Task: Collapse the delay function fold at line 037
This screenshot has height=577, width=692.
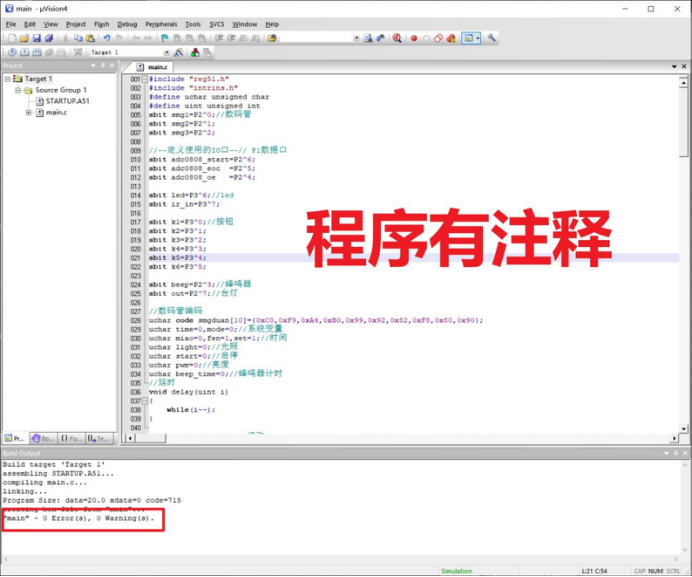Action: tap(144, 401)
